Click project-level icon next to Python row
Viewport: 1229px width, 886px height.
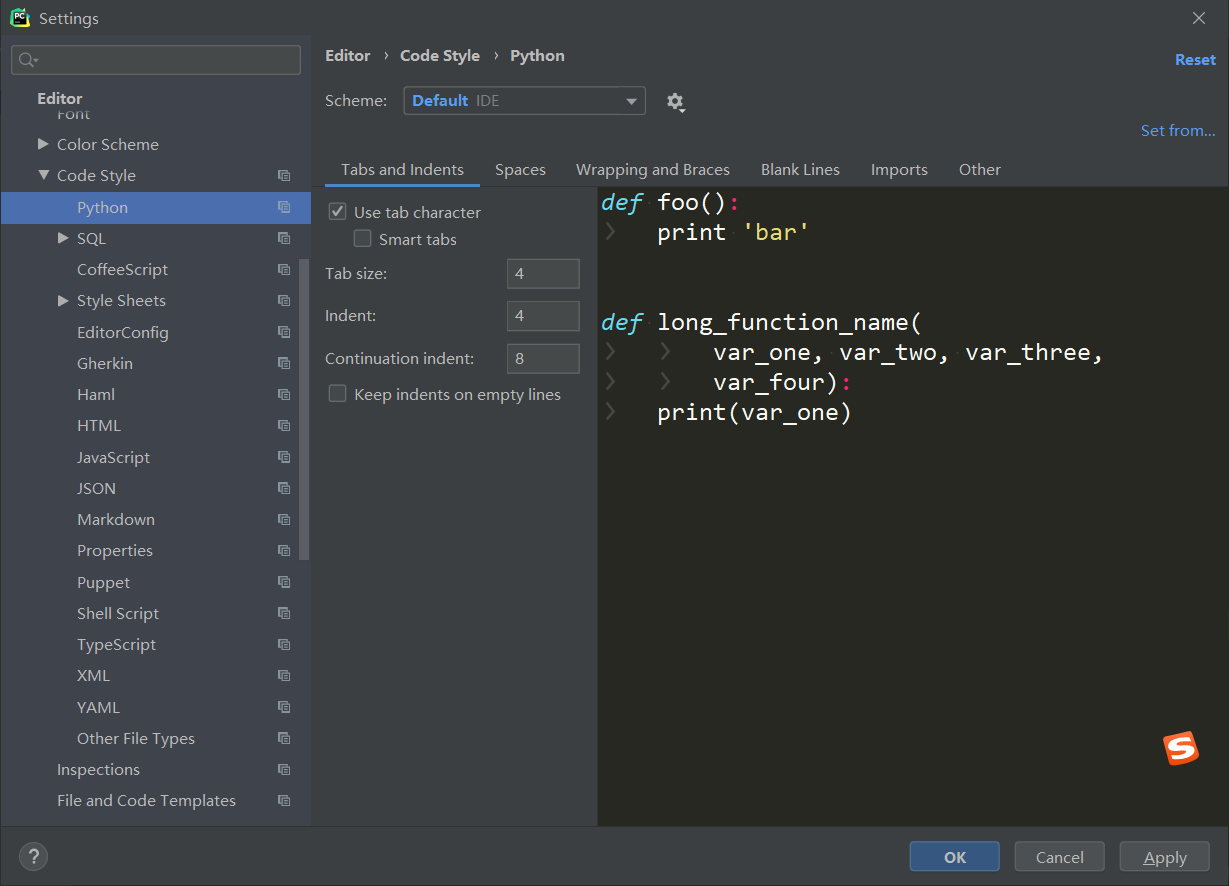pyautogui.click(x=284, y=208)
